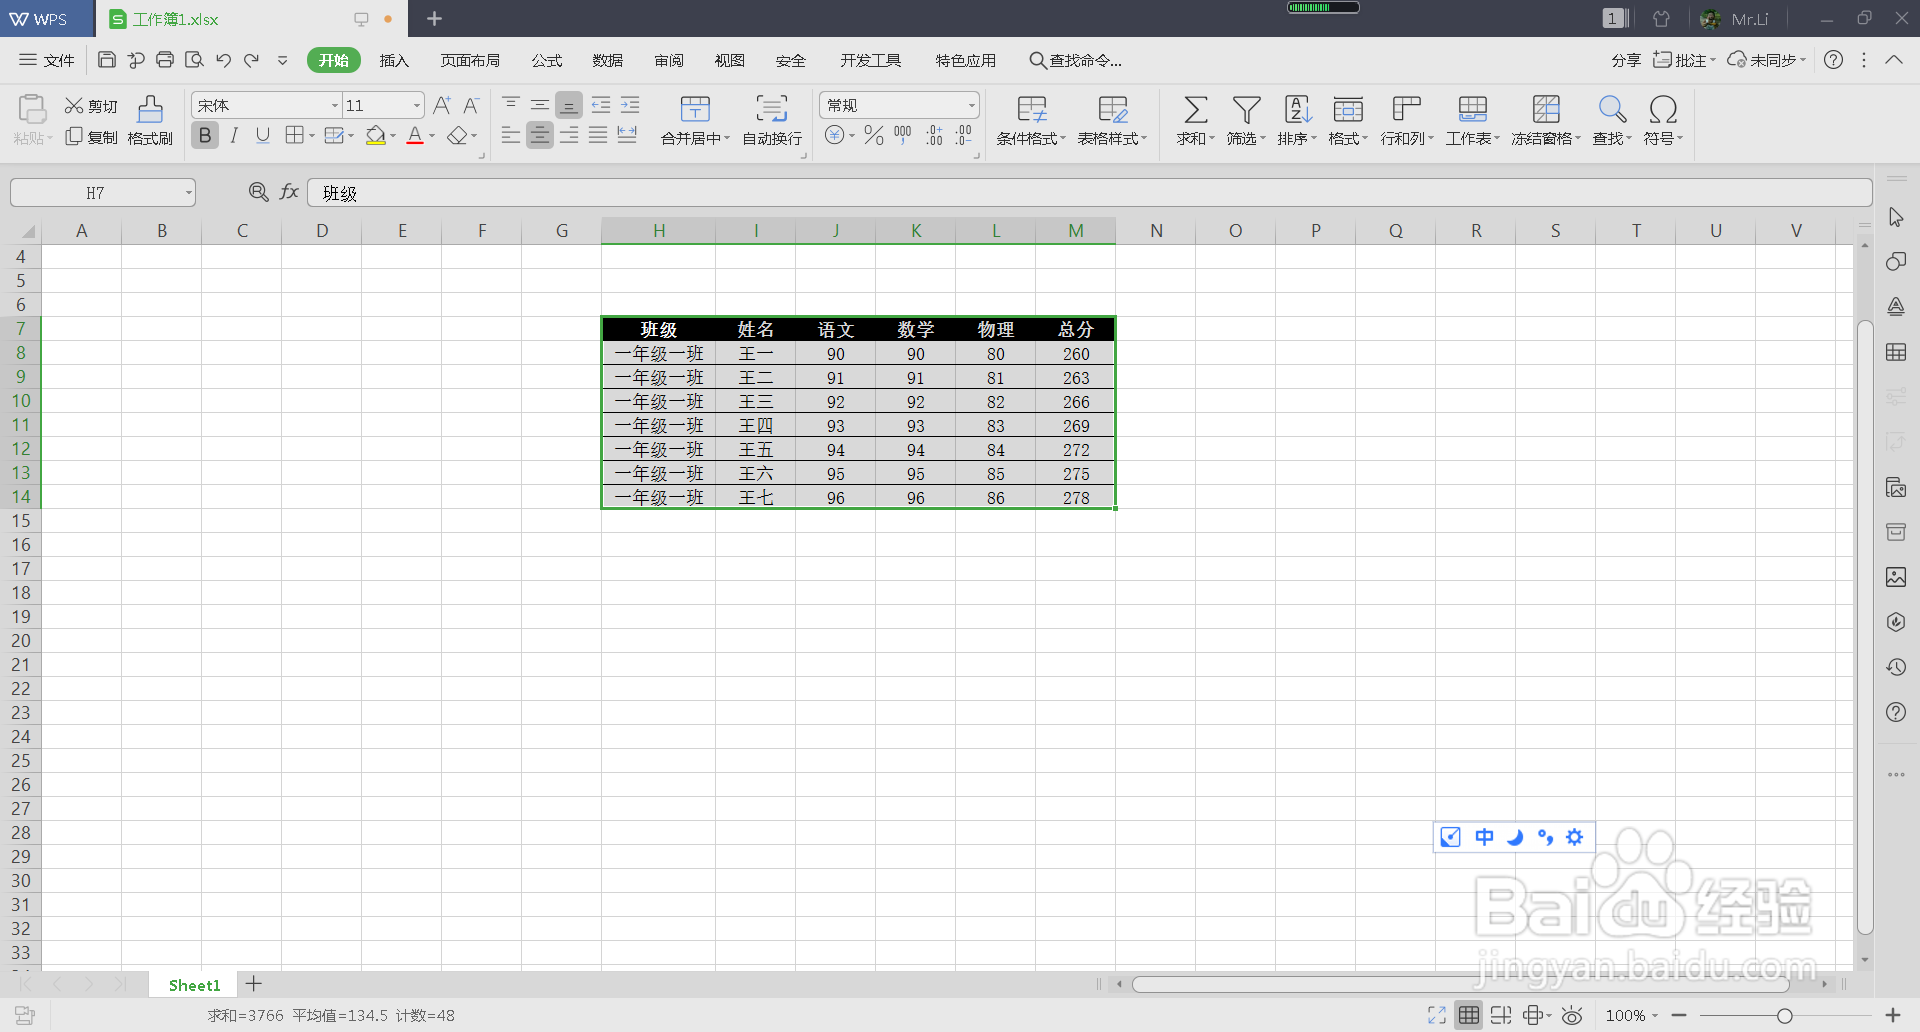Click the help question icon in top right
The height and width of the screenshot is (1032, 1920).
[1833, 60]
